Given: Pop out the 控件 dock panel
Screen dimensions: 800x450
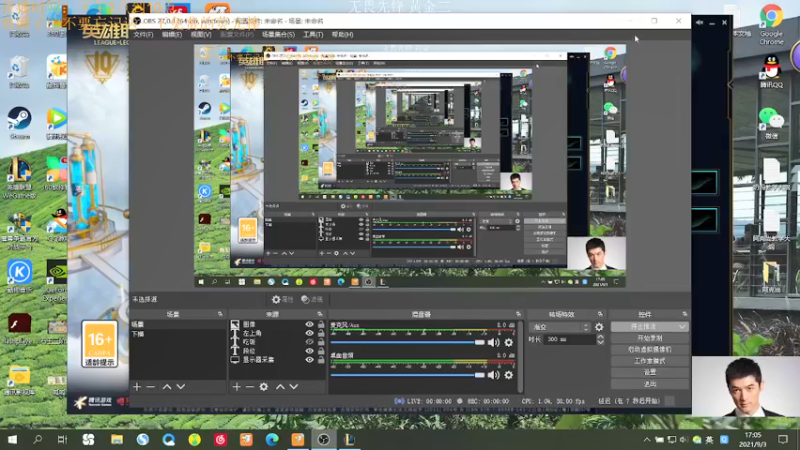Looking at the screenshot, I should (685, 314).
